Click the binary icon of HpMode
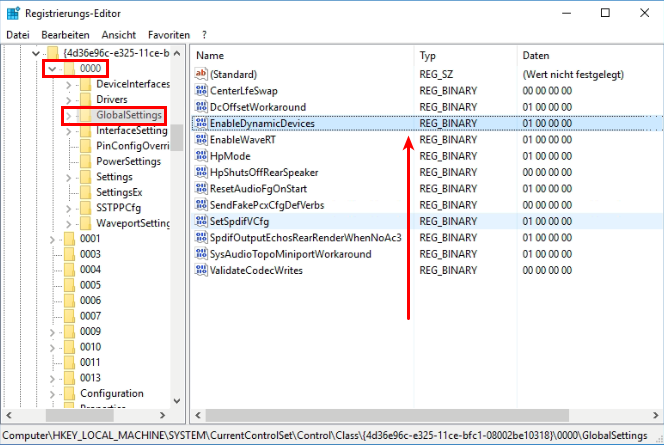 [201, 156]
